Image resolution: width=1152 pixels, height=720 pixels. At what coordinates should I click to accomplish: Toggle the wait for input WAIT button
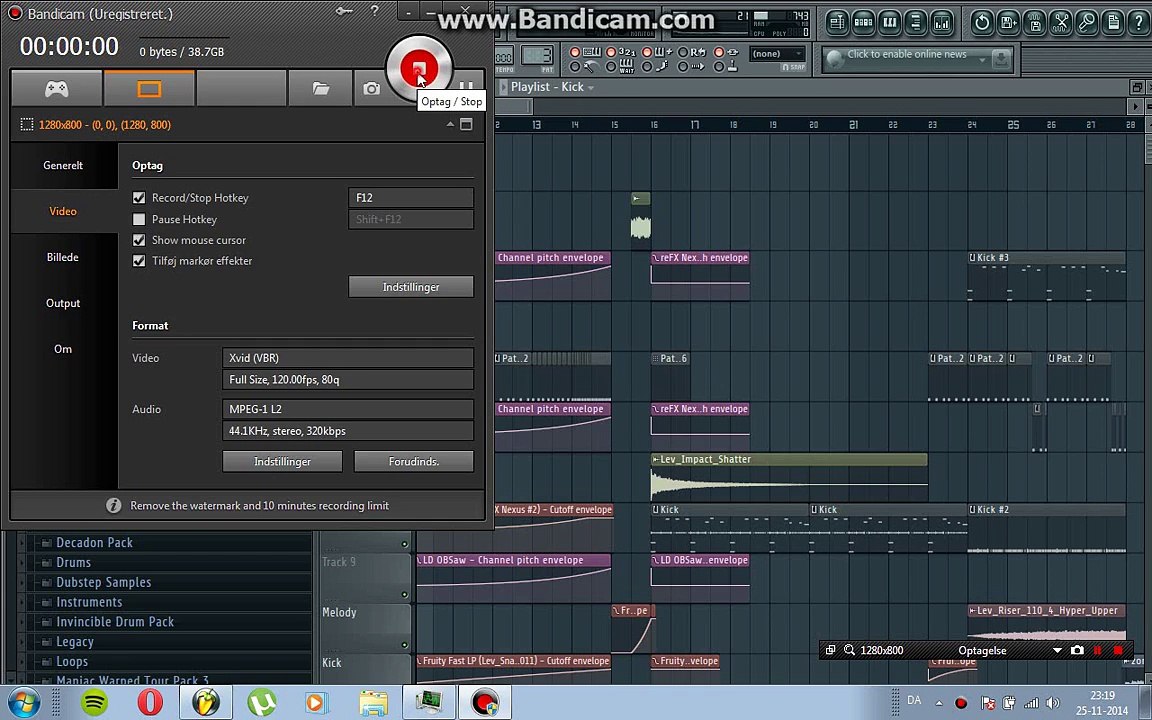622,67
